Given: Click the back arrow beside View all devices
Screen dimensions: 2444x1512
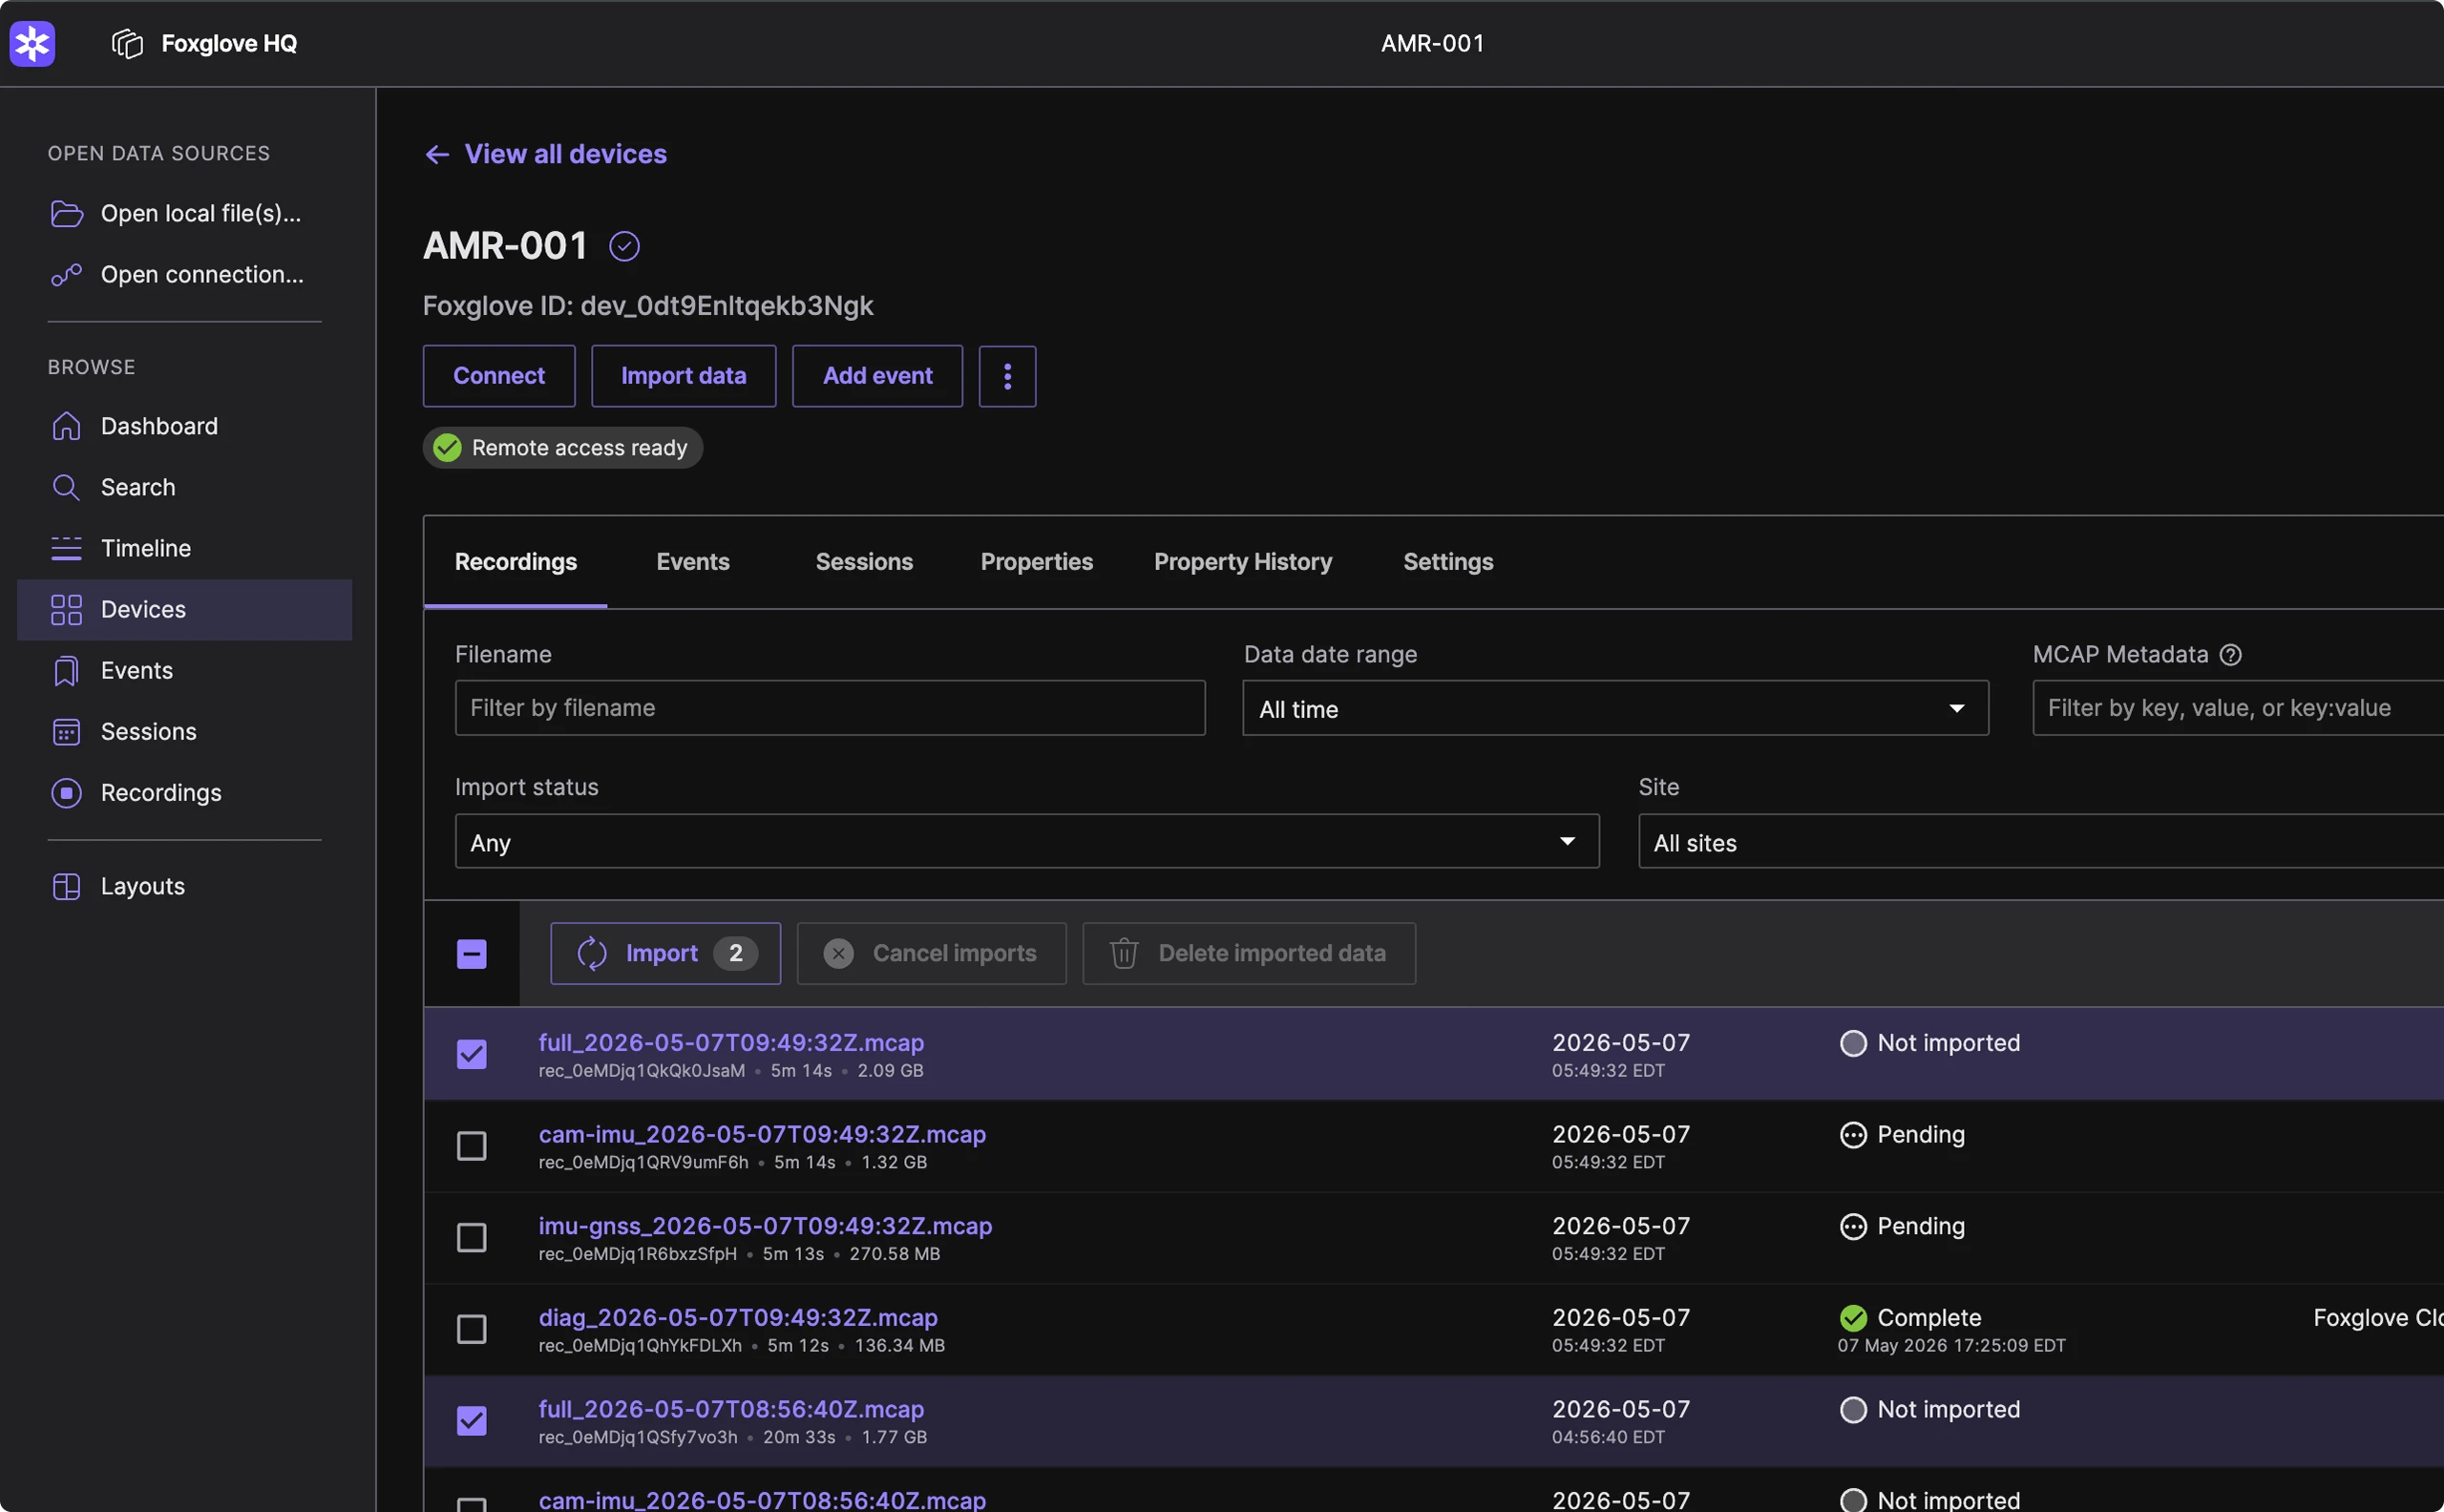Looking at the screenshot, I should (x=437, y=154).
